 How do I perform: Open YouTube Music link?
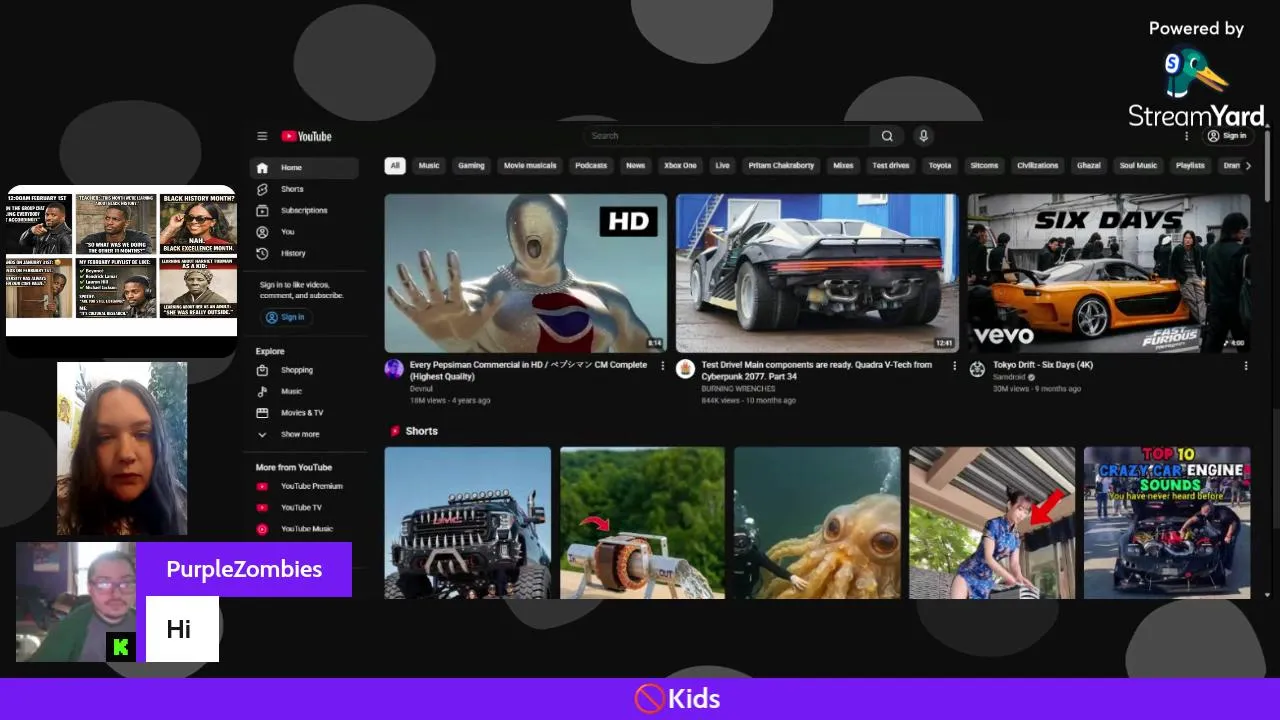[303, 529]
